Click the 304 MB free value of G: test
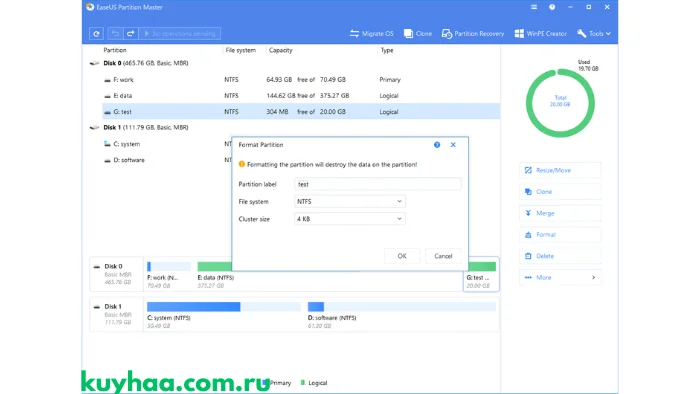Viewport: 700px width, 394px height. [277, 112]
